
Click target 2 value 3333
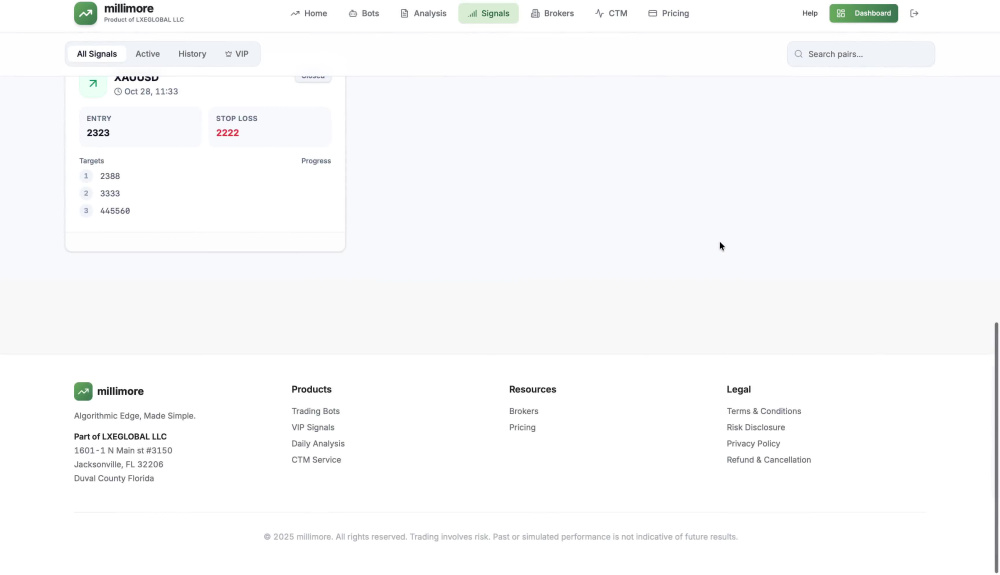[x=110, y=193]
